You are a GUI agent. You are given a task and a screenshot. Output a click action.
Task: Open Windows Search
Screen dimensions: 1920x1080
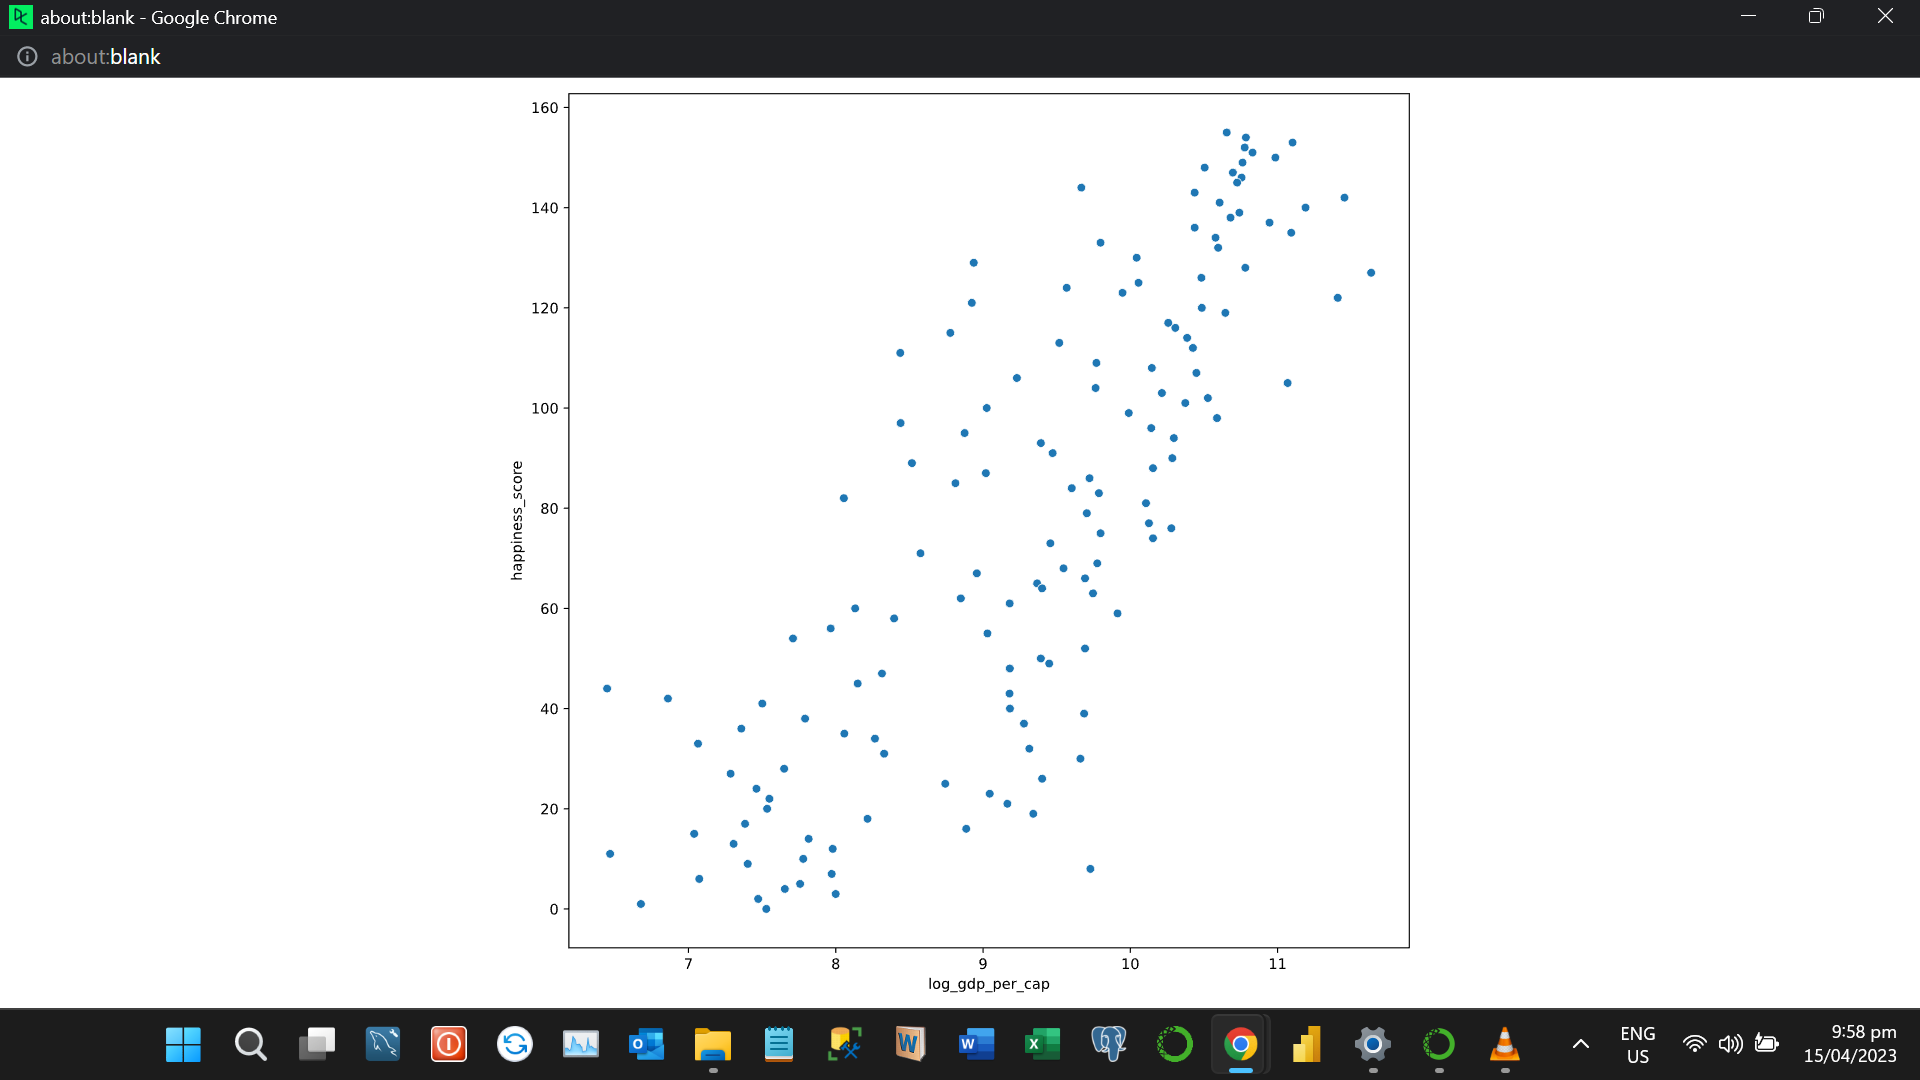(249, 1044)
